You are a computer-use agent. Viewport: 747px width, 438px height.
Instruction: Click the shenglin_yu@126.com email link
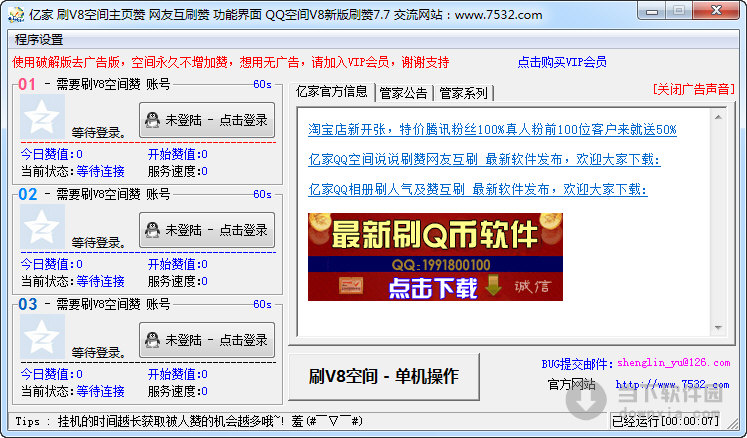674,363
